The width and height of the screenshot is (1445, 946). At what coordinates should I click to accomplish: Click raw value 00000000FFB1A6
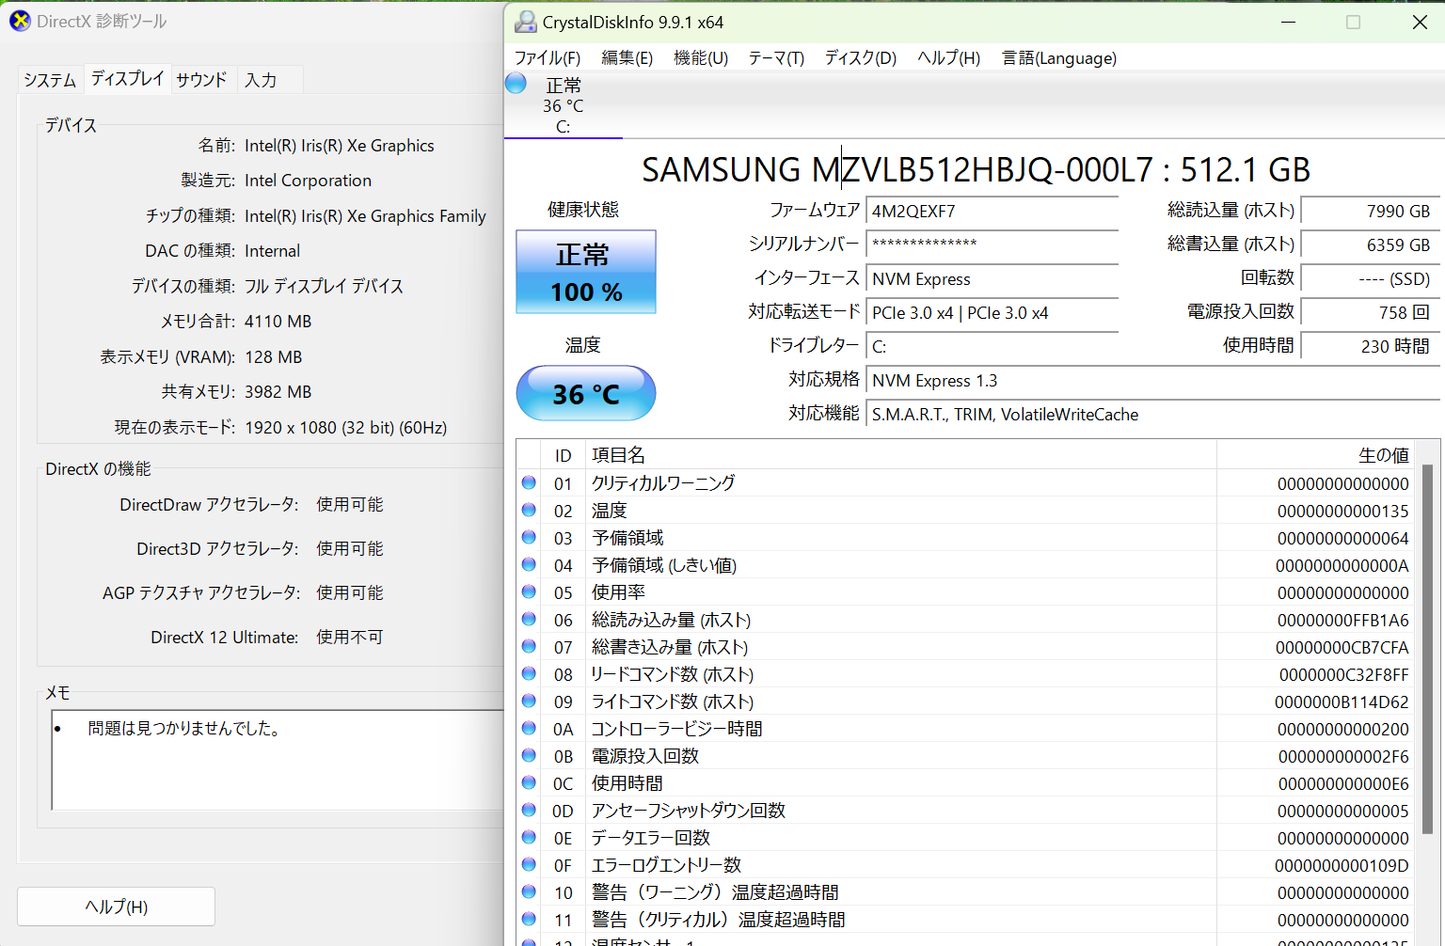[x=1342, y=620]
